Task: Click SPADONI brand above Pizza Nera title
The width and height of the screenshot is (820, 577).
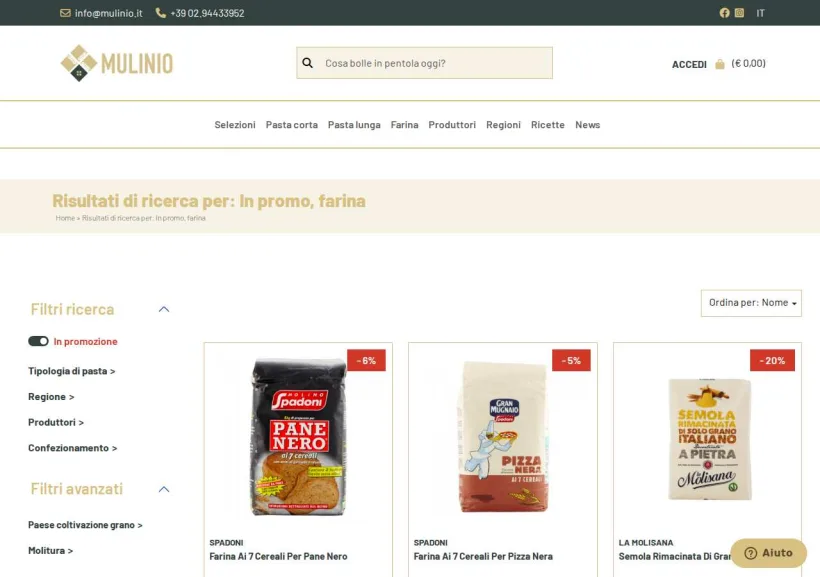Action: click(x=430, y=543)
